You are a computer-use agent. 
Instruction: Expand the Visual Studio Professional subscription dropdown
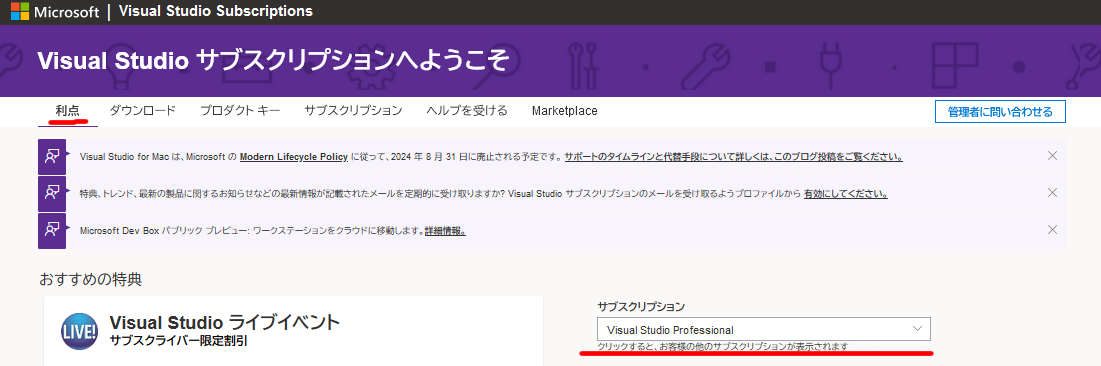(x=764, y=329)
